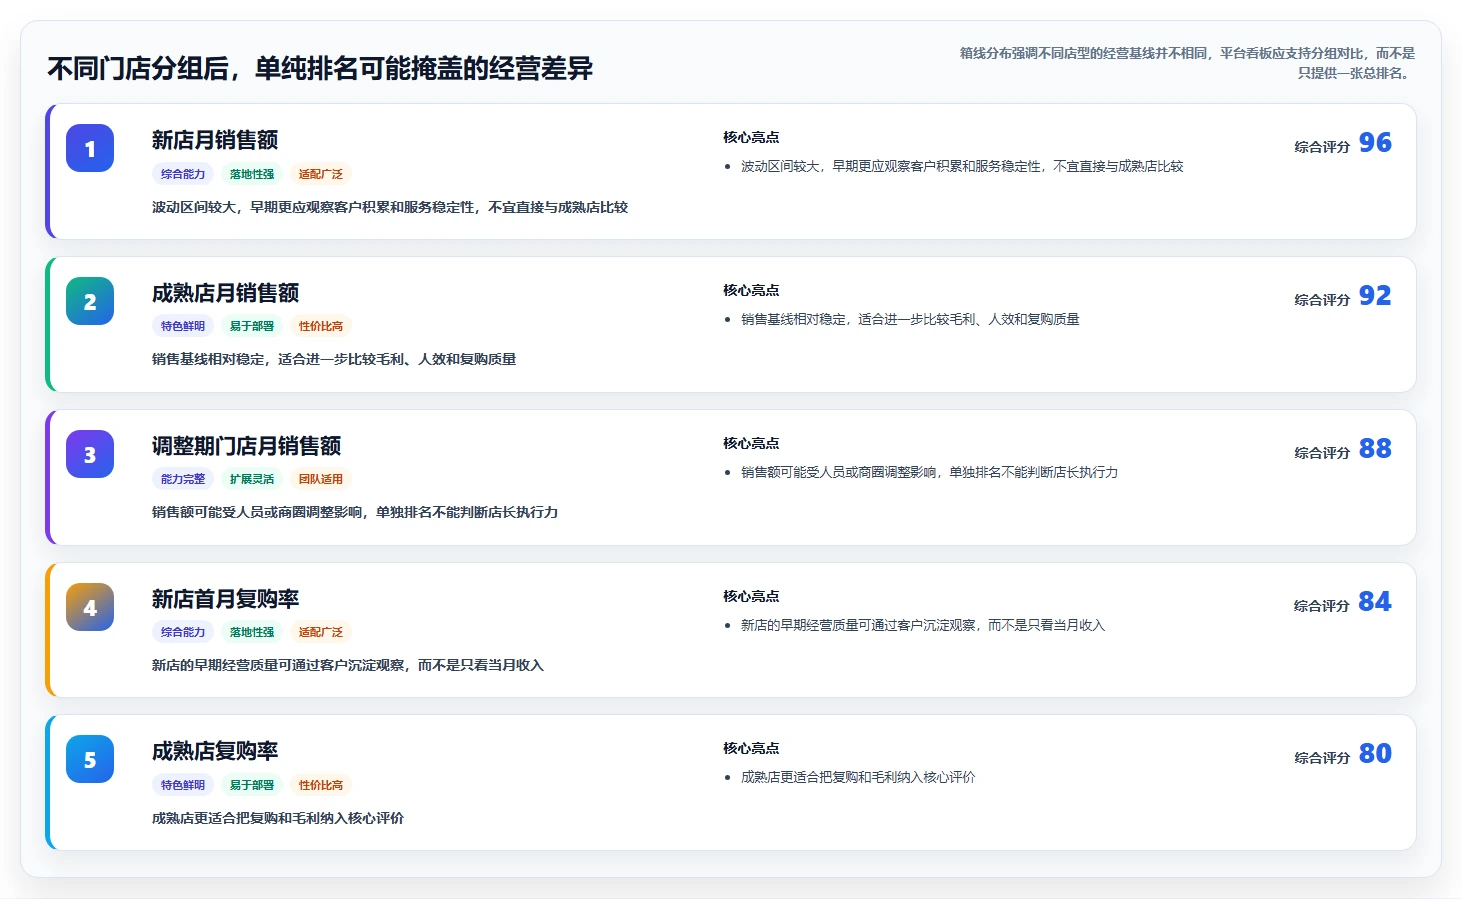Click 核心亮点 heading in 成熟店复购率 card
This screenshot has width=1462, height=899.
751,748
